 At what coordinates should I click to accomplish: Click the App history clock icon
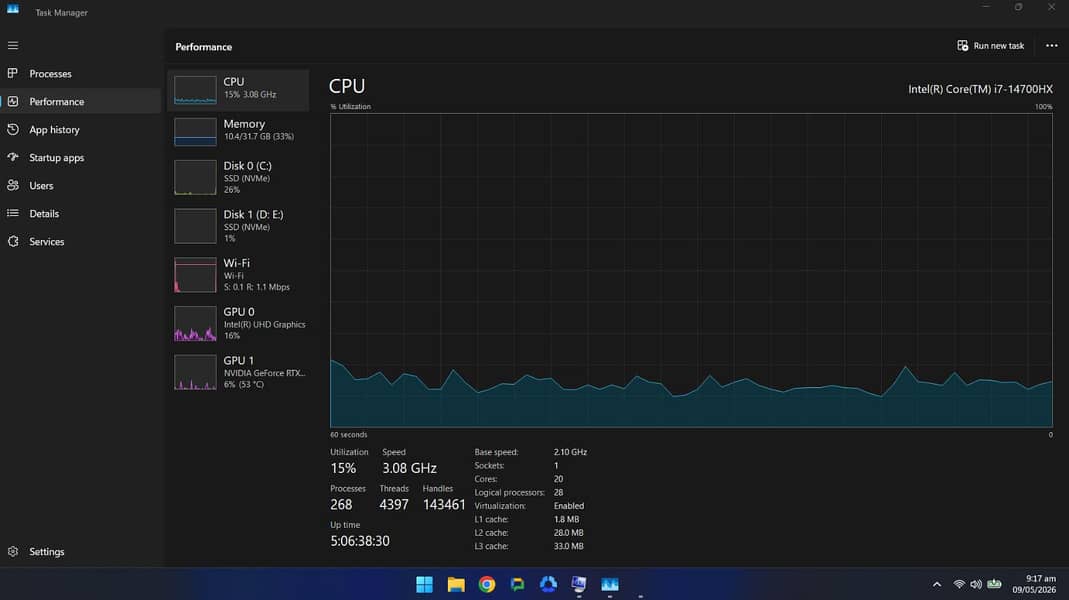point(13,129)
